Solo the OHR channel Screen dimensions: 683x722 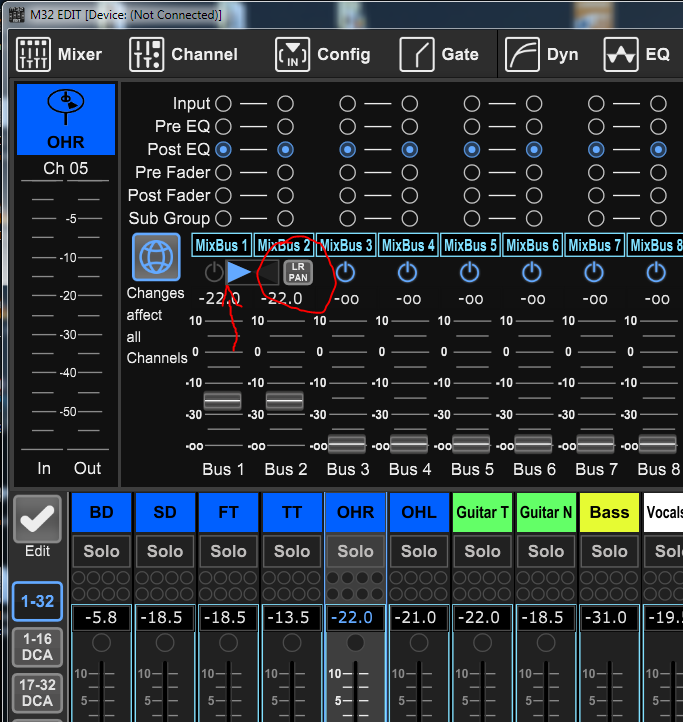[356, 551]
